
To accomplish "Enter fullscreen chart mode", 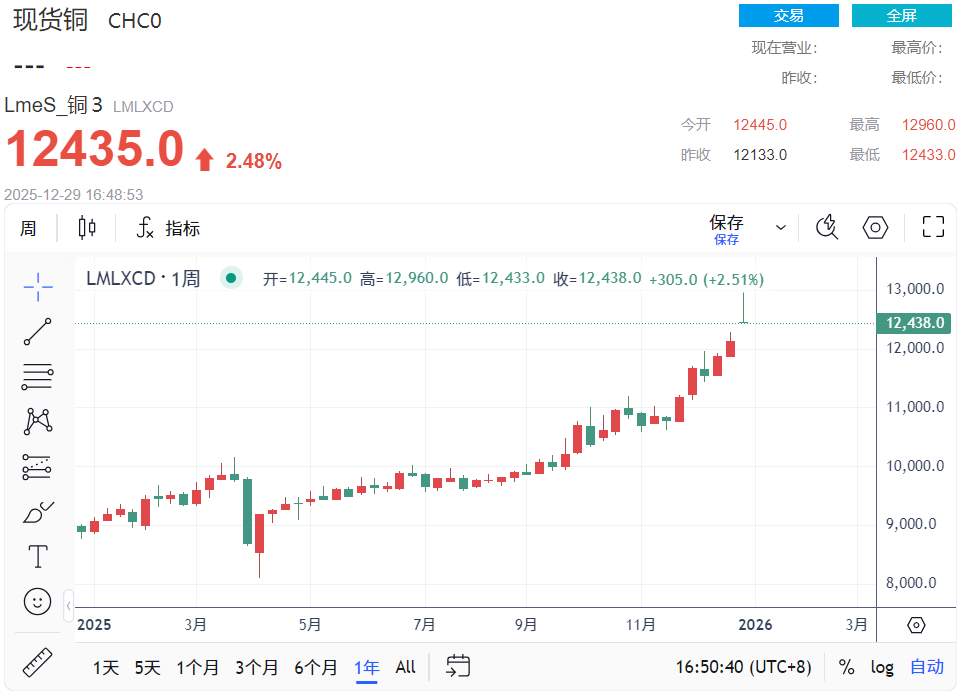I will [x=933, y=228].
